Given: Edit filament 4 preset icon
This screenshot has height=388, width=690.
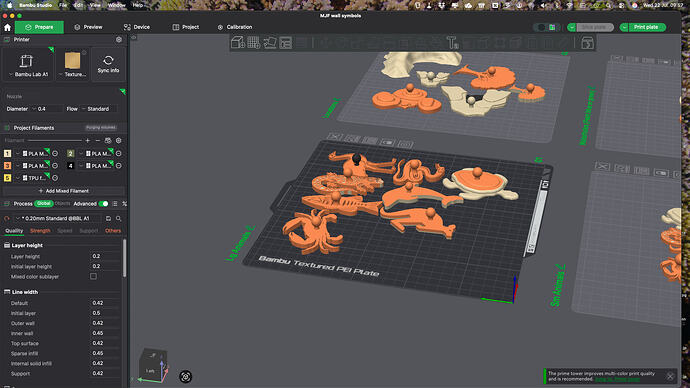Looking at the screenshot, I should (x=118, y=166).
